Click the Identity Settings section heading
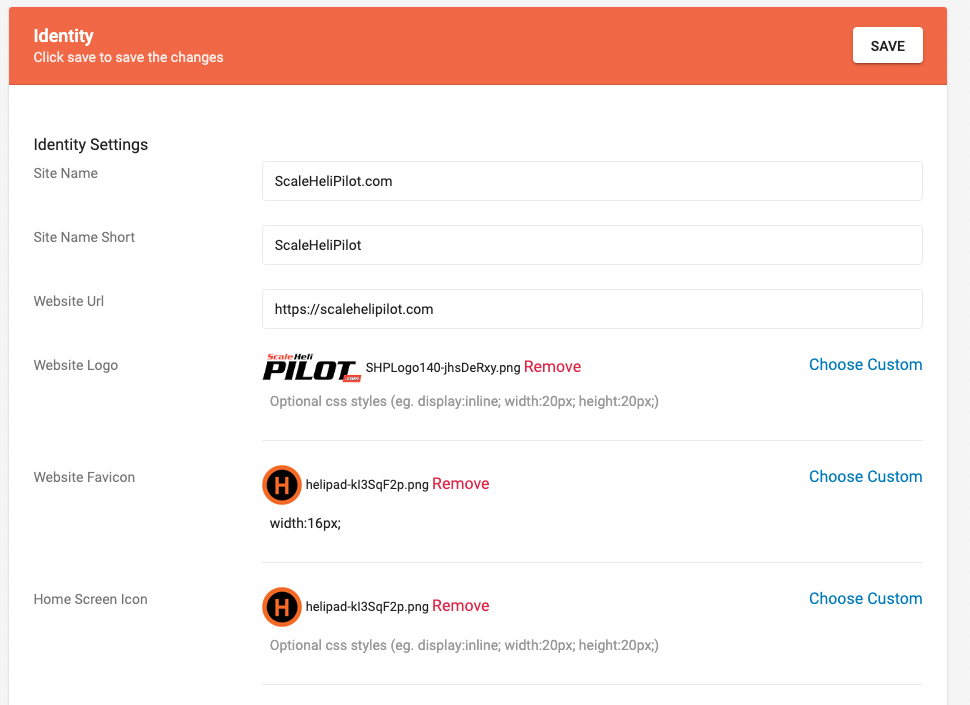The height and width of the screenshot is (705, 970). [x=91, y=145]
